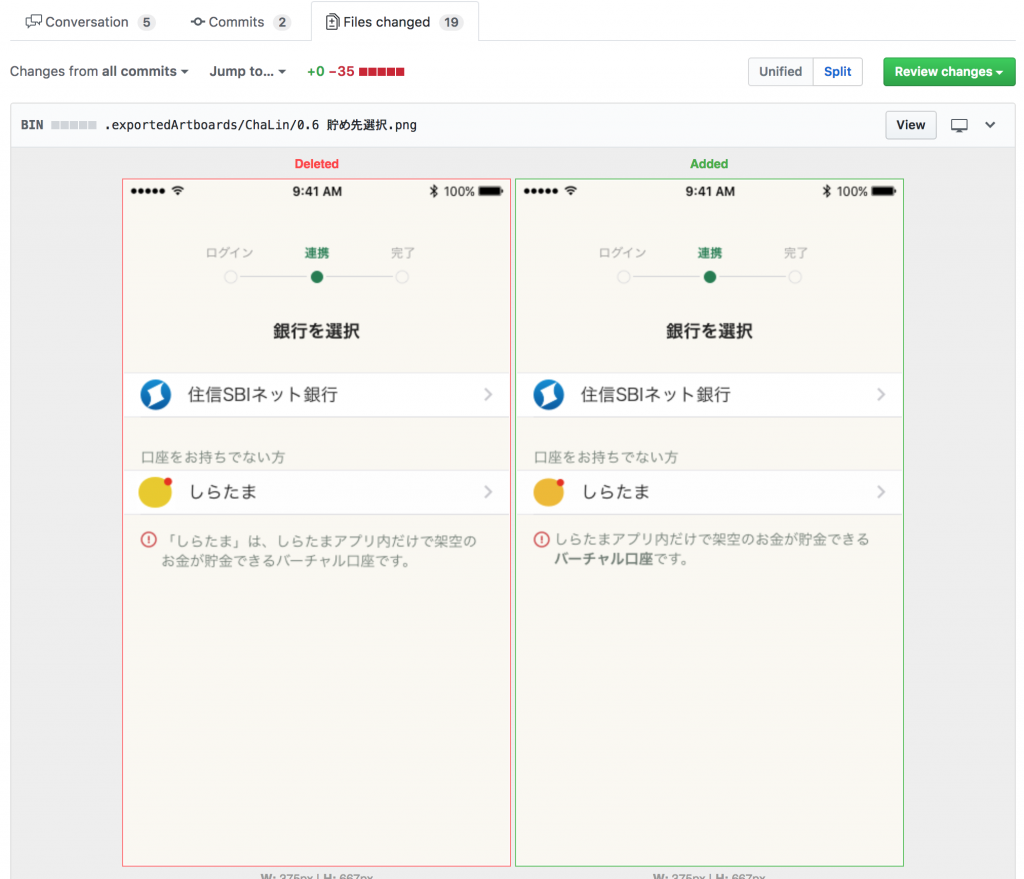The height and width of the screenshot is (879, 1024).
Task: Click battery icon in Added image status bar
Action: 884,191
